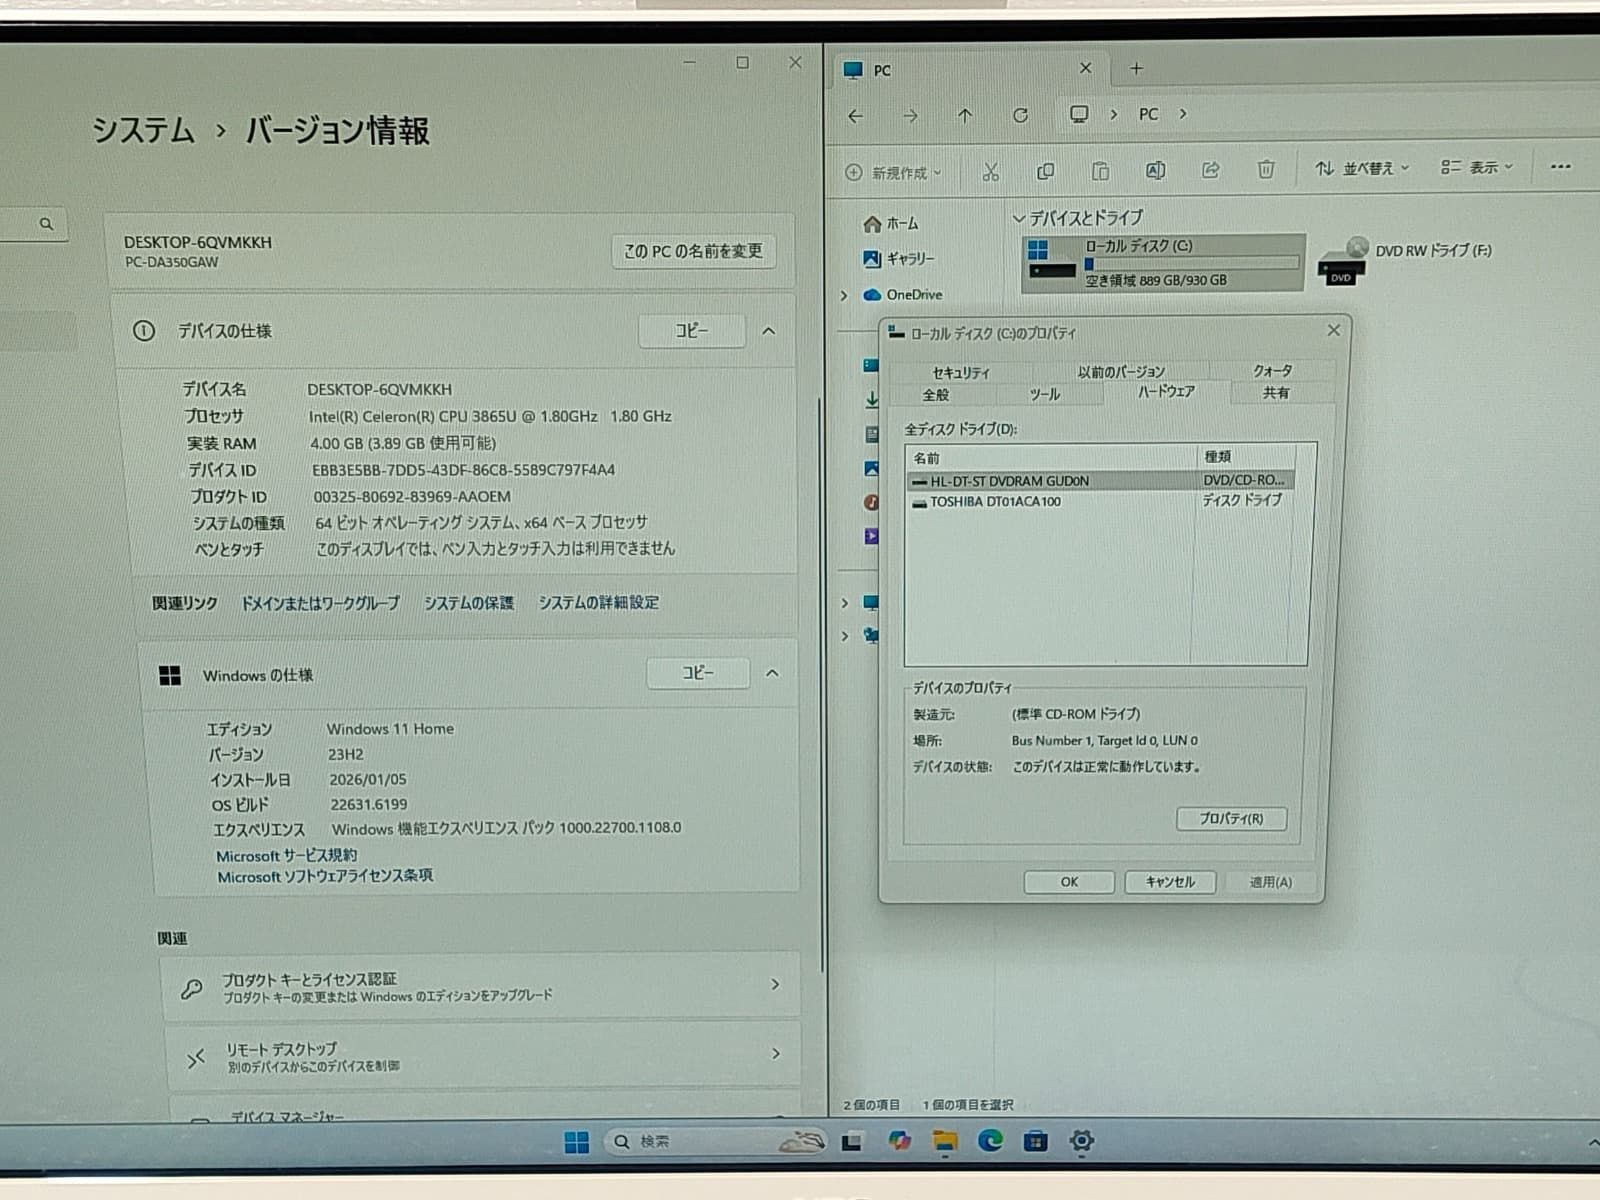The width and height of the screenshot is (1600, 1200).
Task: Switch to the ツール tab
Action: tap(1047, 395)
